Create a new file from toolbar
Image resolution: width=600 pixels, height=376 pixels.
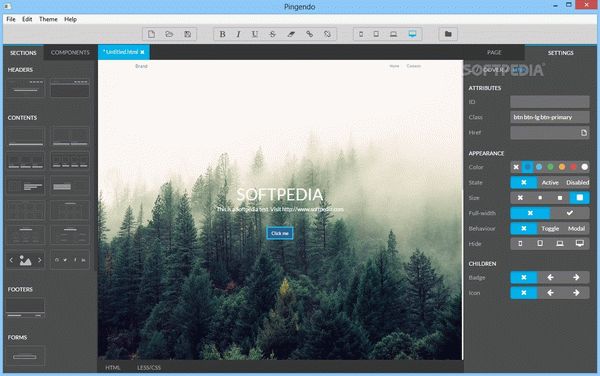click(152, 34)
